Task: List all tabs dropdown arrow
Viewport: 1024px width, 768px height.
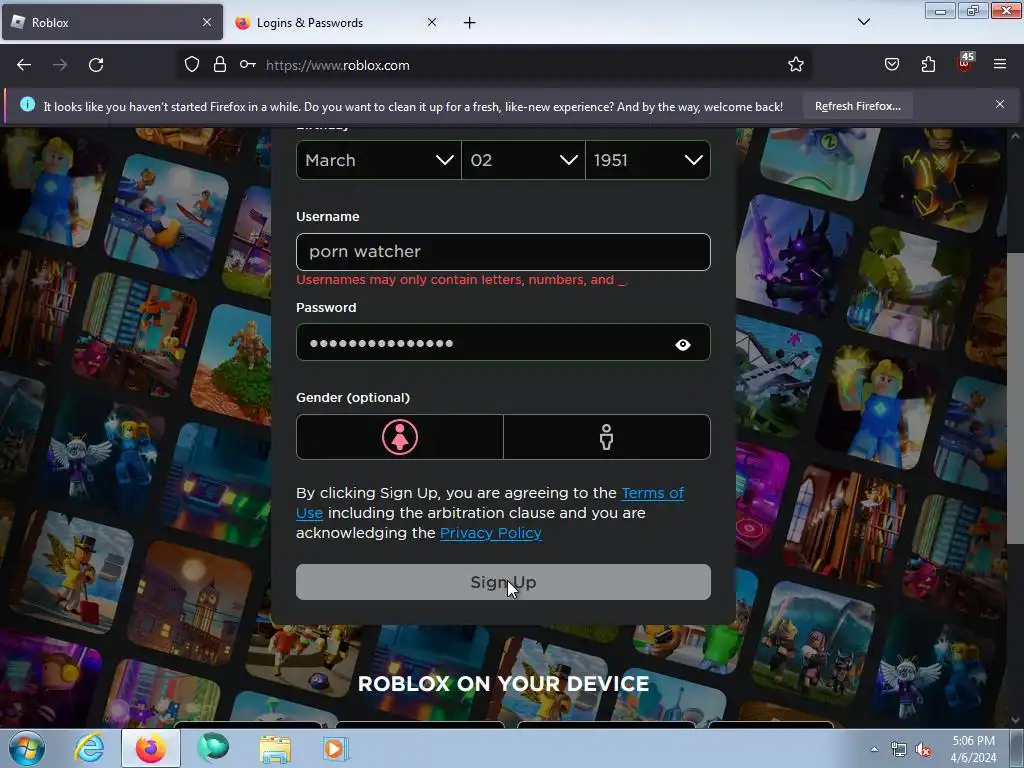Action: (863, 22)
